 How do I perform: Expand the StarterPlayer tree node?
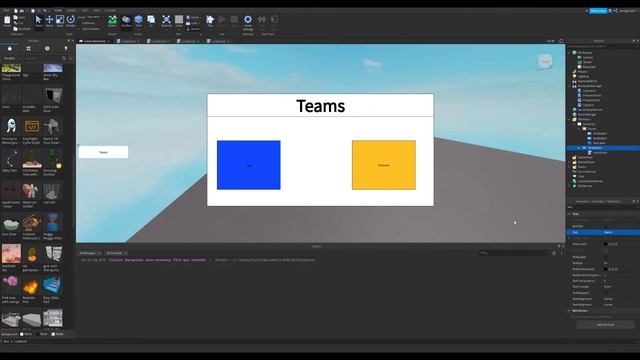click(569, 162)
